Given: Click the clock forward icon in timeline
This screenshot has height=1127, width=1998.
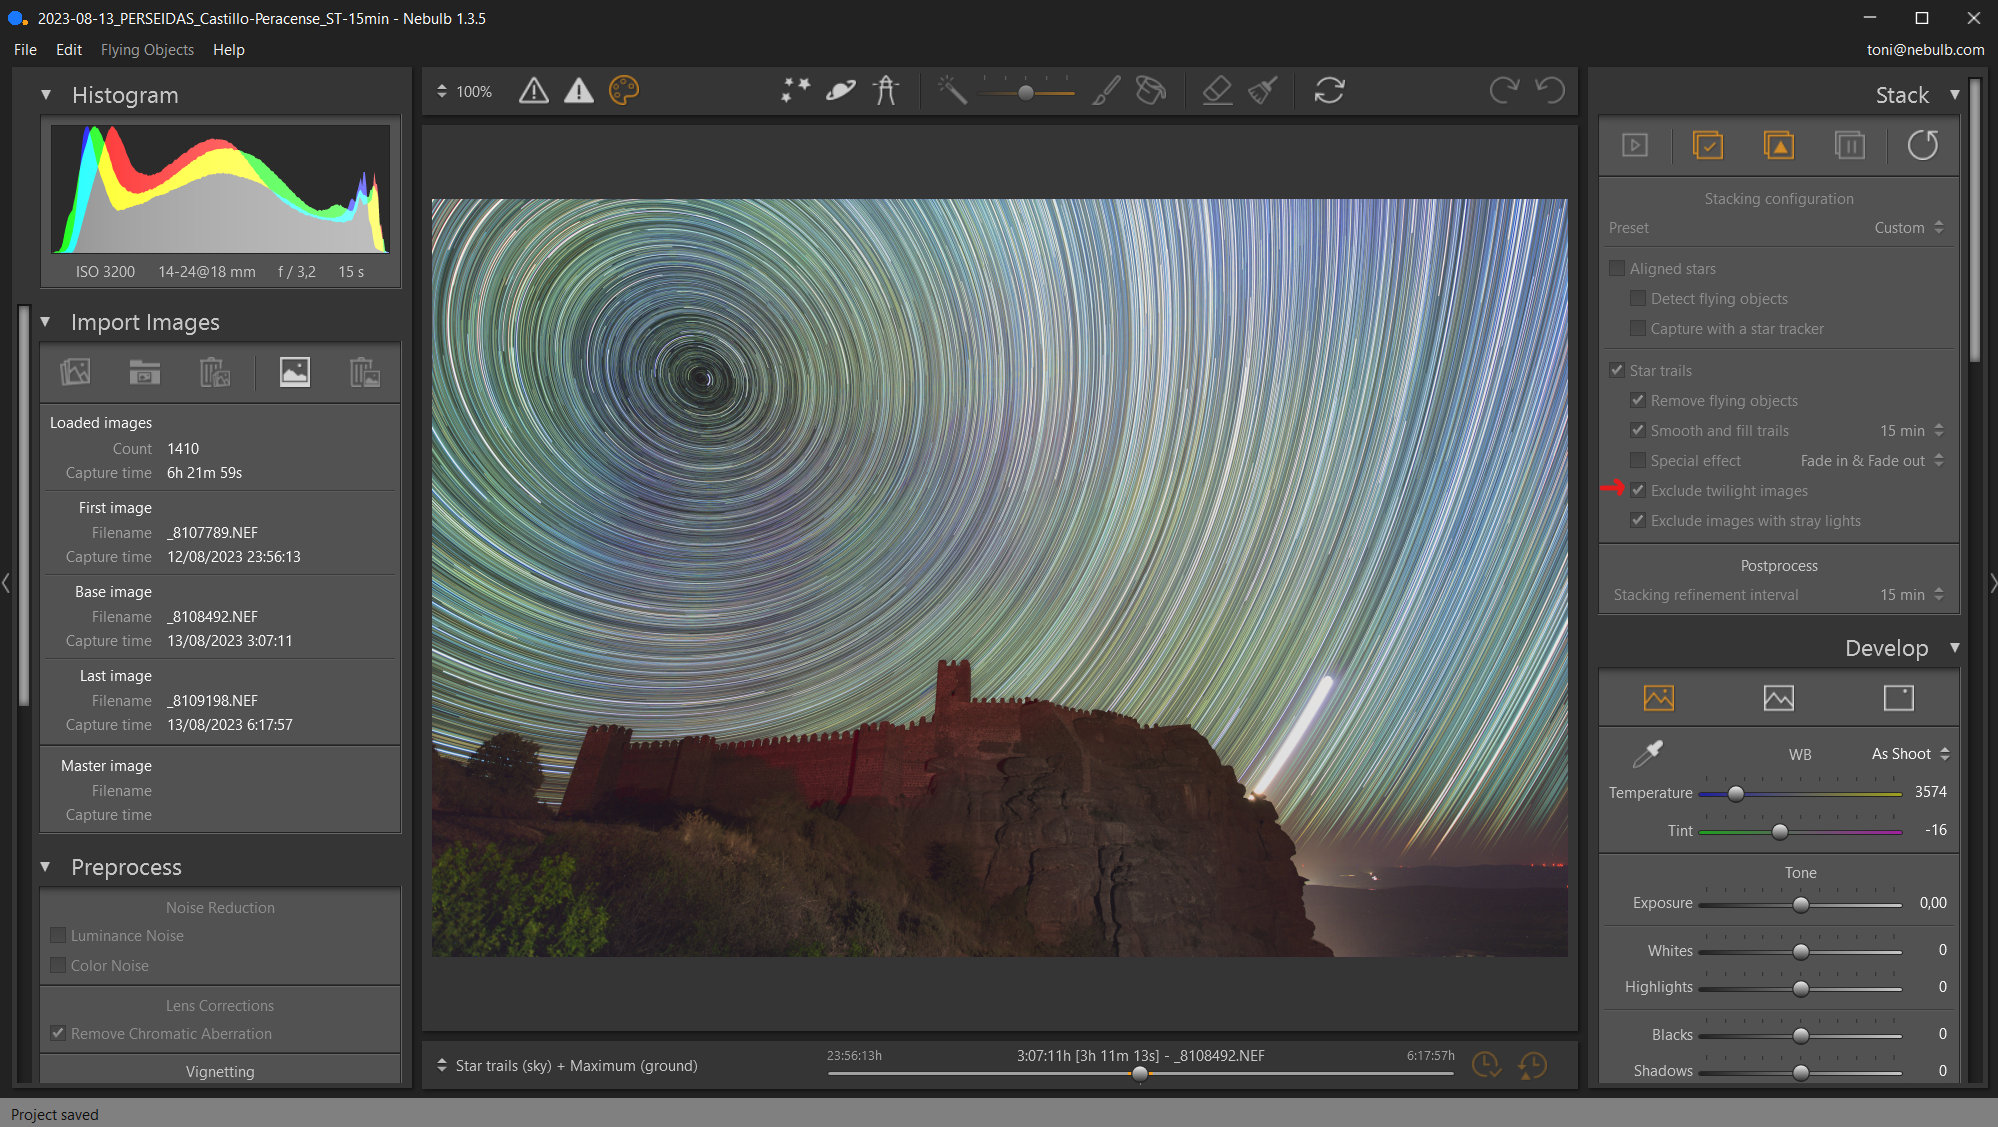Looking at the screenshot, I should click(1487, 1065).
